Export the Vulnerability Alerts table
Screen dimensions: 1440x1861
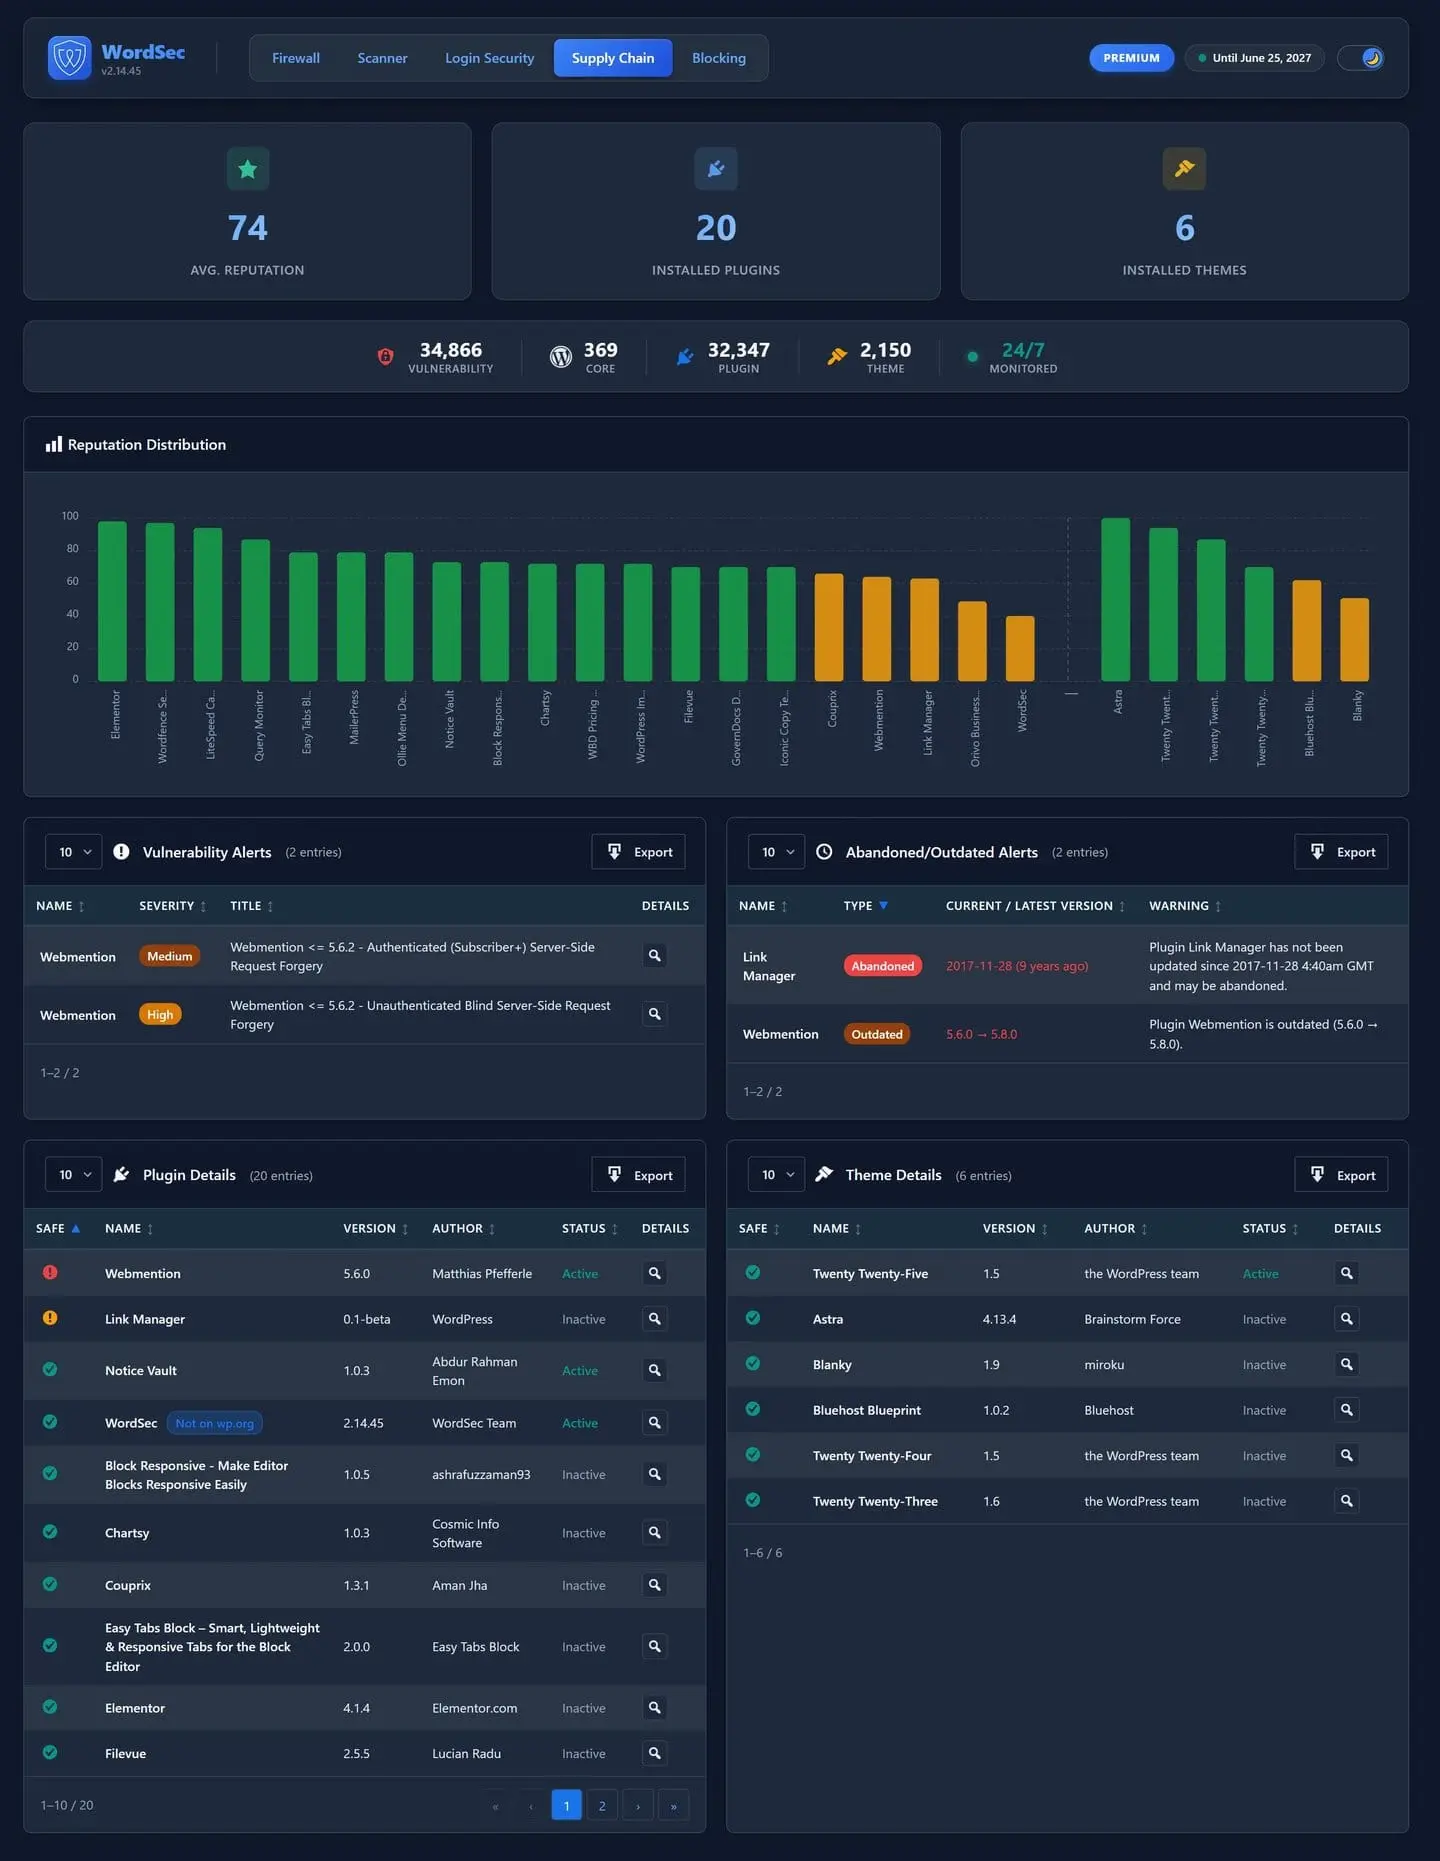click(x=639, y=852)
